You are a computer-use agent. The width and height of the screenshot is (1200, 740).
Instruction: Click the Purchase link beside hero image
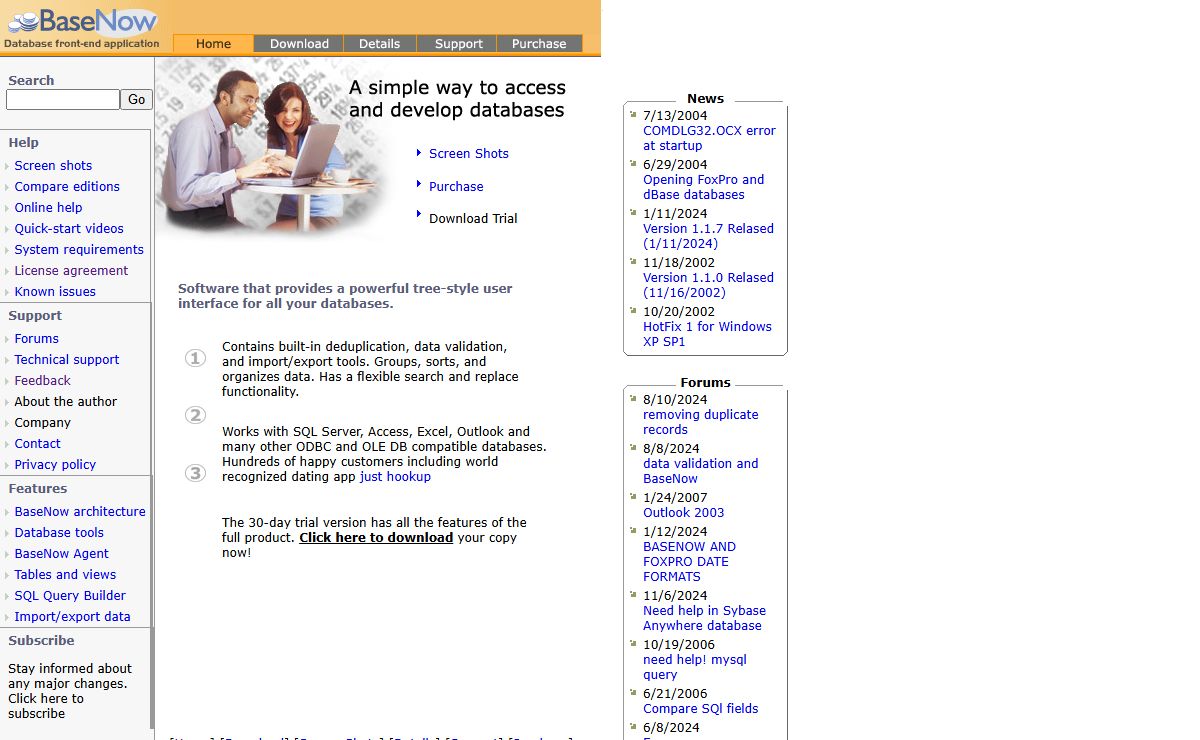pyautogui.click(x=456, y=187)
